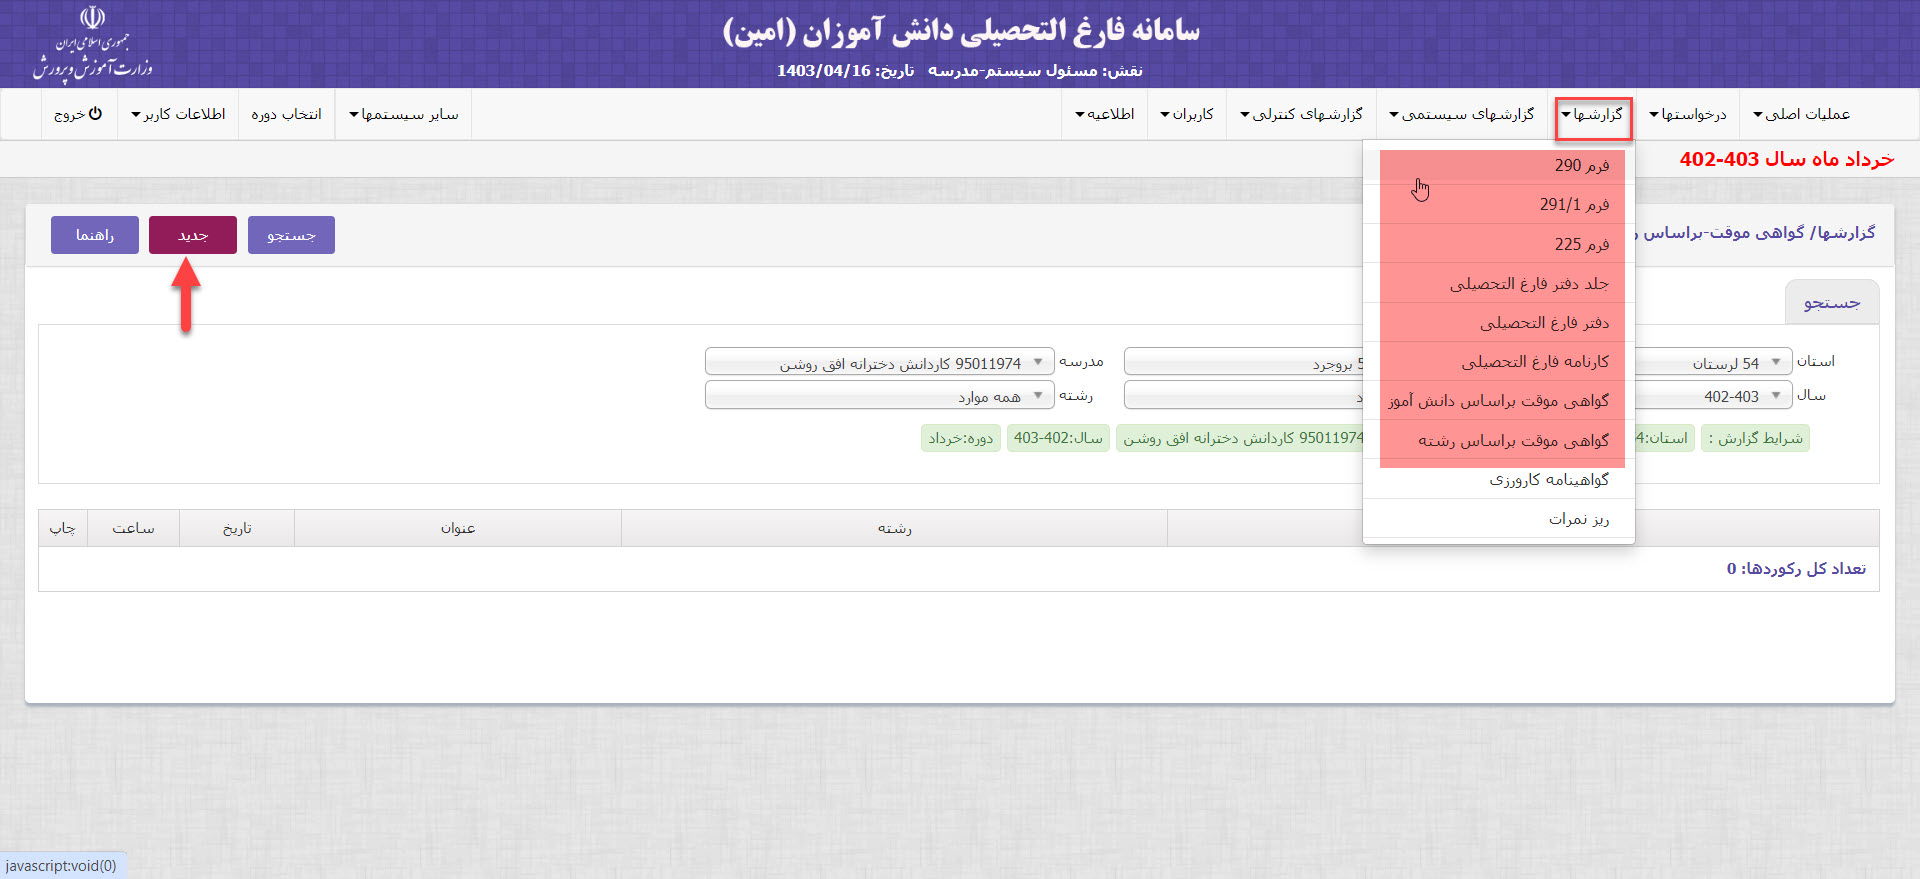Open the گزارشها menu in the navbar
Viewport: 1920px width, 879px height.
tap(1593, 115)
